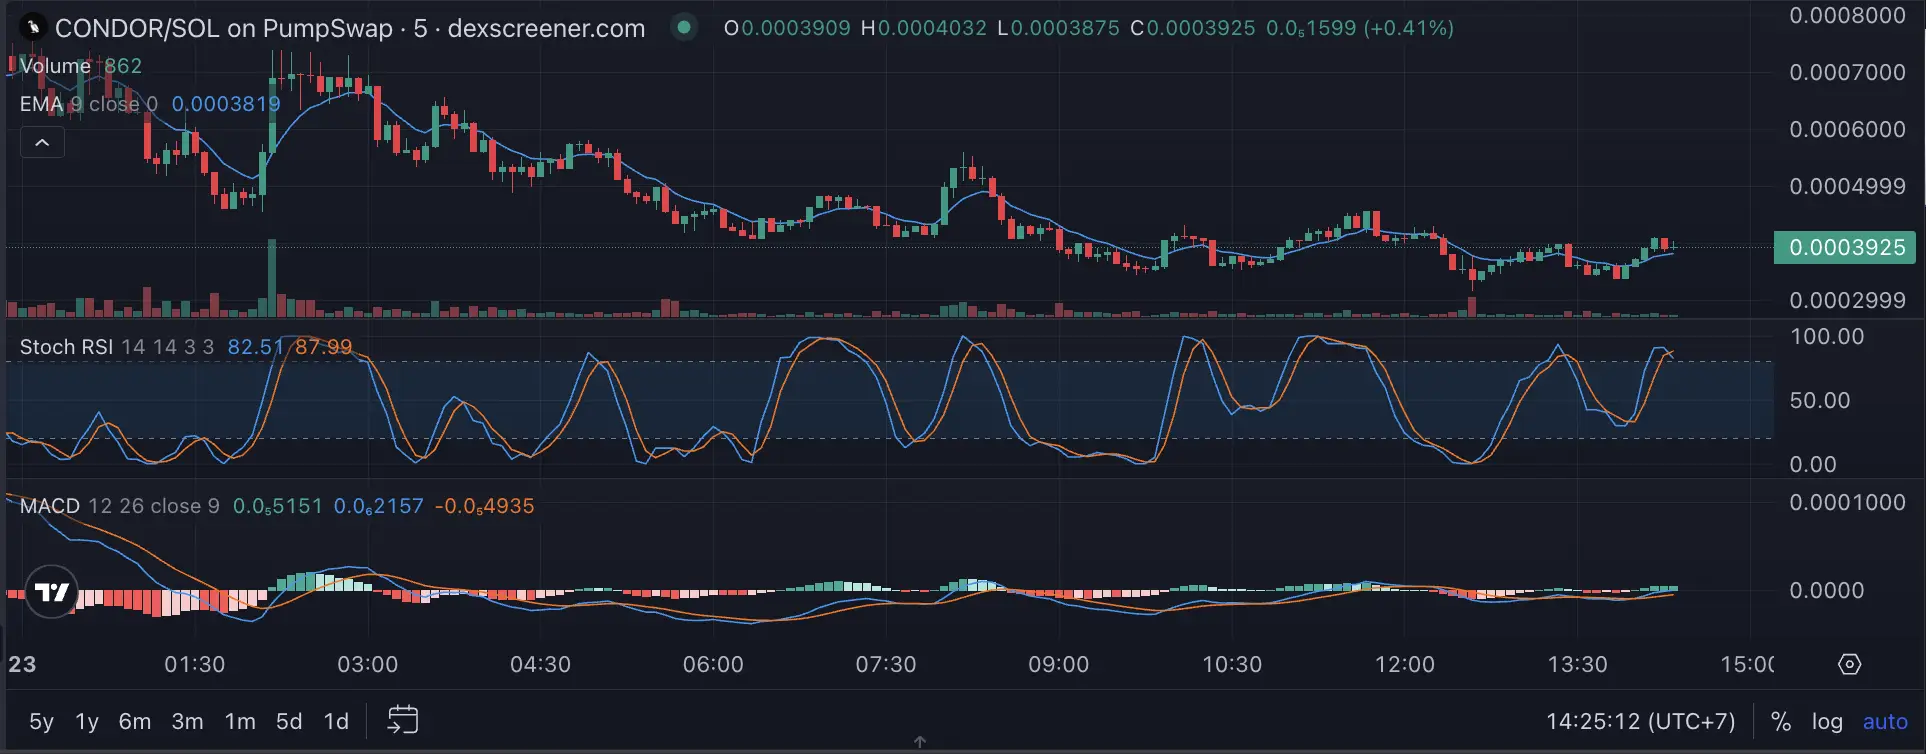Click the TradingView logo badge
Image resolution: width=1926 pixels, height=754 pixels.
coord(51,592)
